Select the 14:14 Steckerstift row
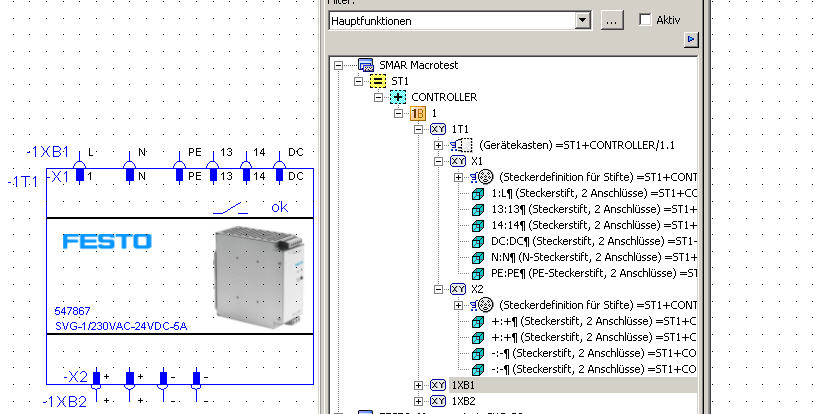Screen dimensions: 813x414 594,226
